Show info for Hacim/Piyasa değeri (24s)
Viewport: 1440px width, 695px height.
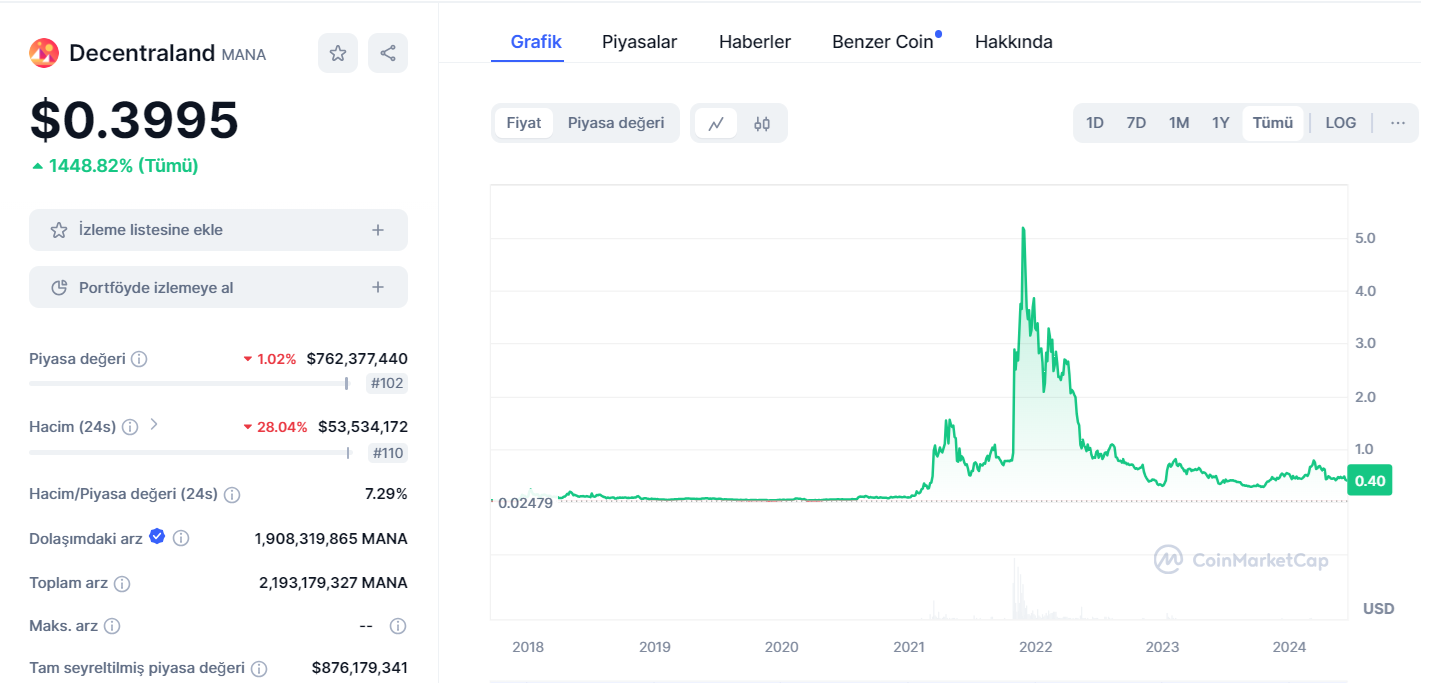click(232, 495)
